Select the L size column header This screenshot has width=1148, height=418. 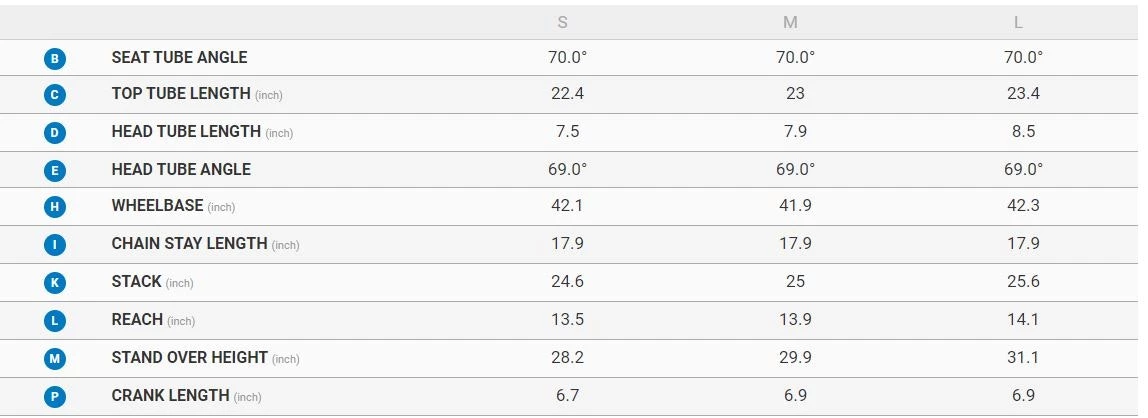[x=1020, y=23]
